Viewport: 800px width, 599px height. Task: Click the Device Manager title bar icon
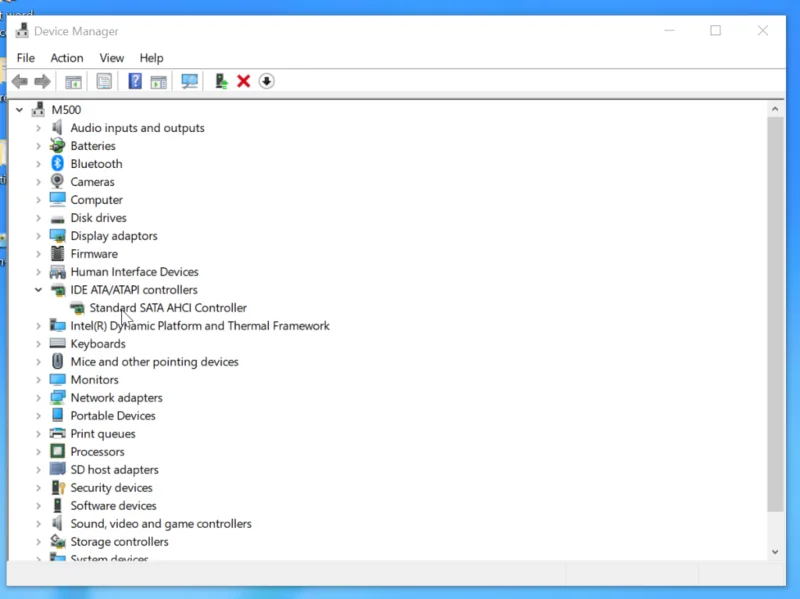[x=22, y=31]
